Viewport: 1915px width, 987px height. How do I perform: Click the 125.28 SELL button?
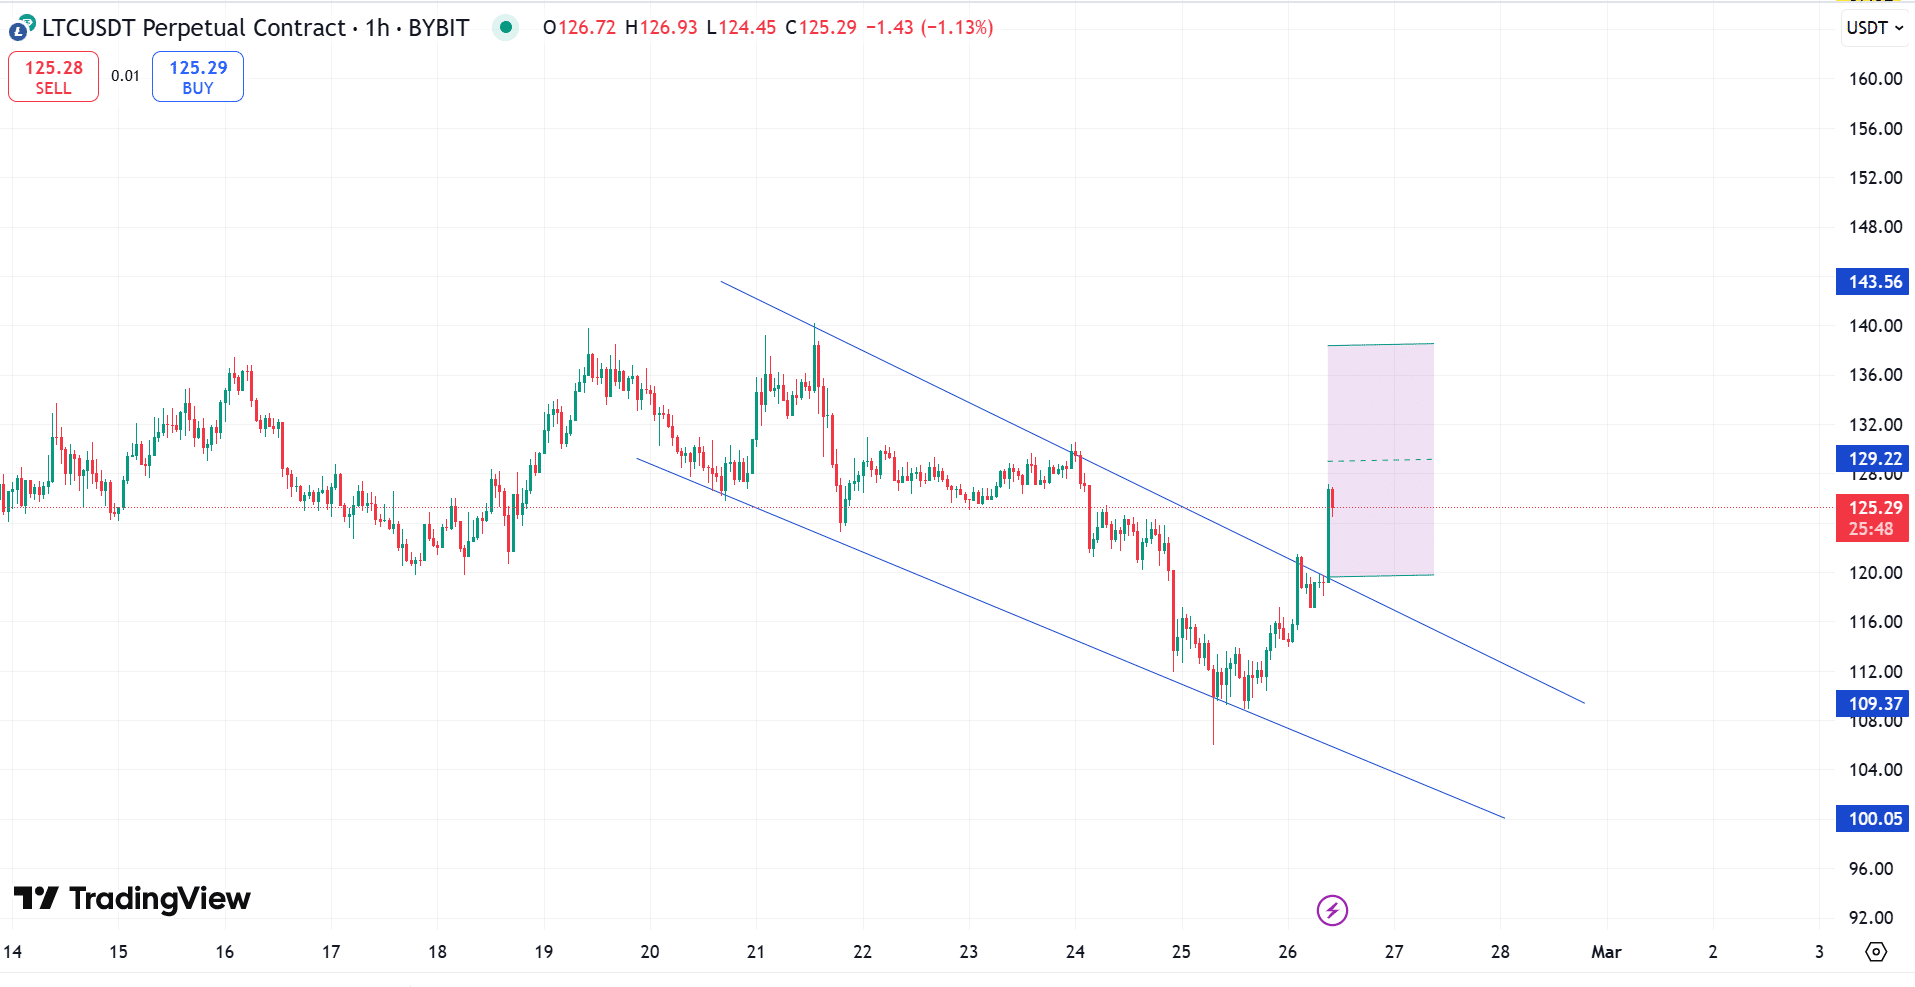coord(54,77)
